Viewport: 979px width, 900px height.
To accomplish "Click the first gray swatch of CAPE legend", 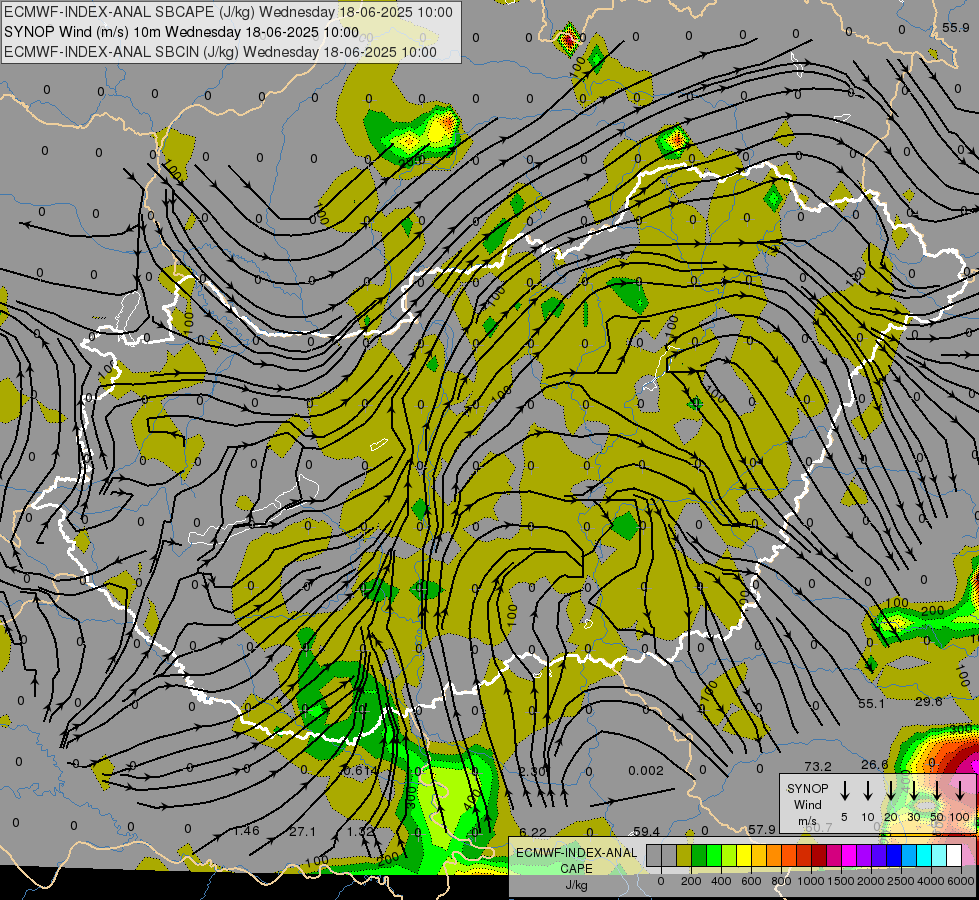I will (x=654, y=855).
